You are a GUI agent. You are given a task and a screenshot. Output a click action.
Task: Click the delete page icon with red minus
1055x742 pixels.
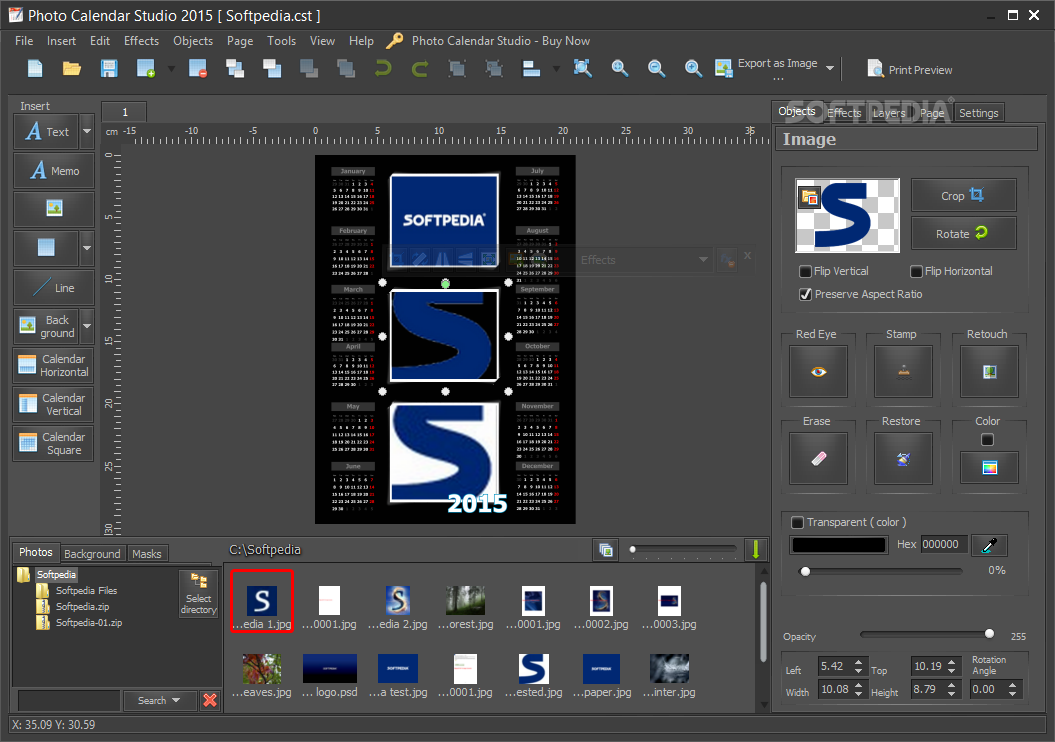198,69
